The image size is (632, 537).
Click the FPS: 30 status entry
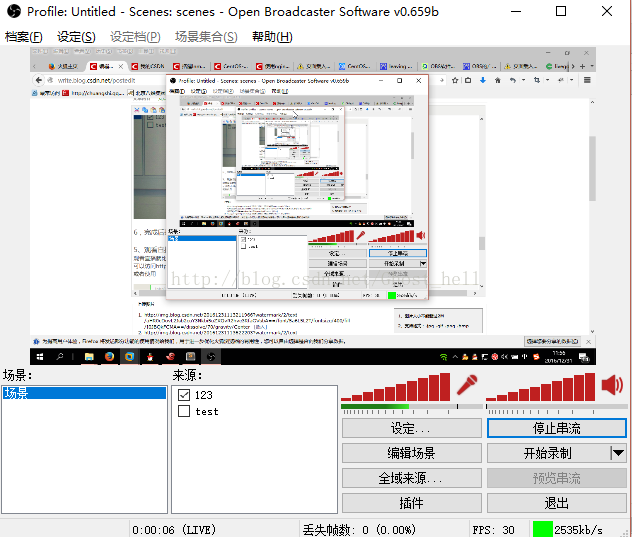tap(493, 529)
